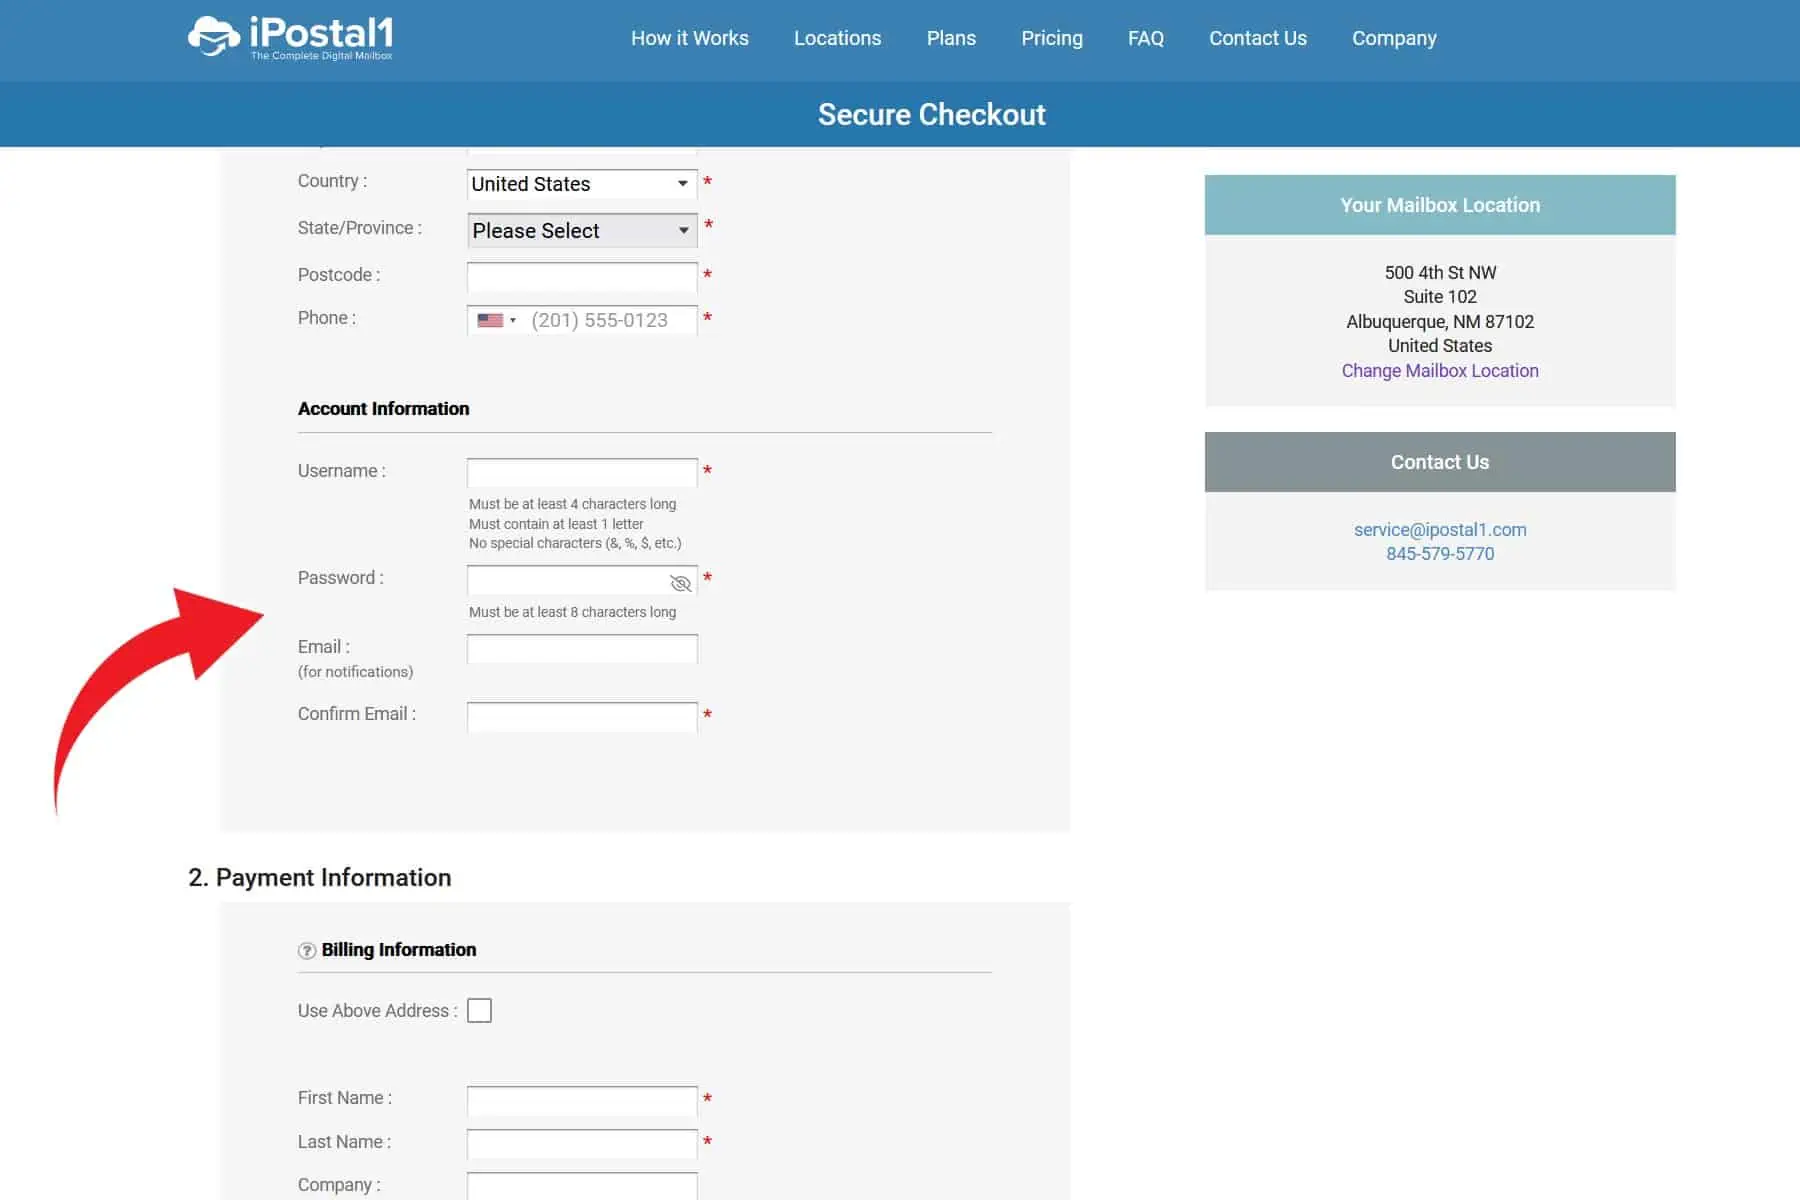This screenshot has width=1800, height=1200.
Task: Open the Company menu item
Action: (x=1394, y=38)
